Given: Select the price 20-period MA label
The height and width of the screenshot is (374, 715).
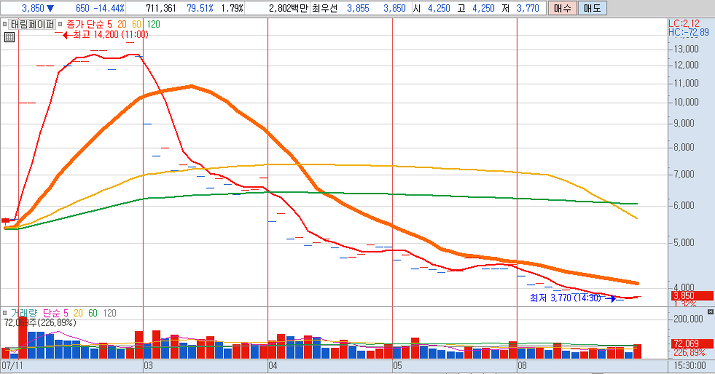Looking at the screenshot, I should tap(122, 24).
